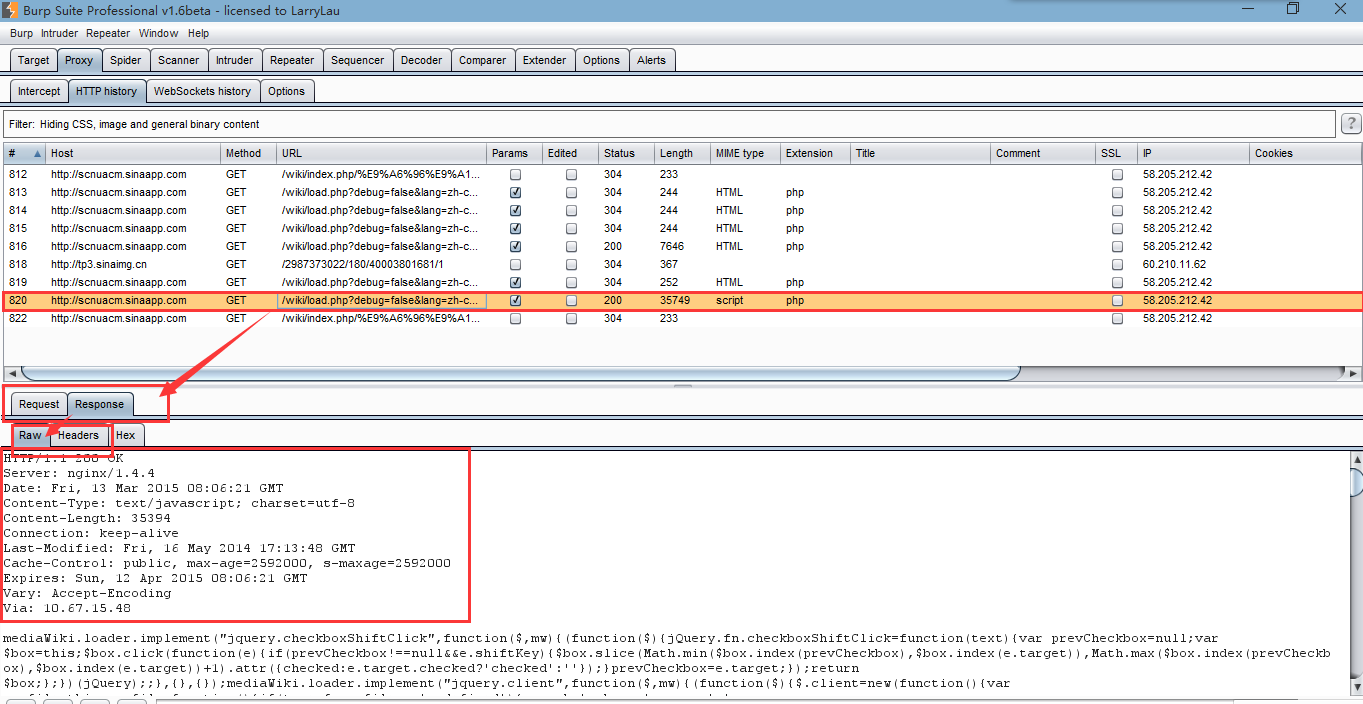Switch to the Extender tab
1363x704 pixels.
[544, 60]
